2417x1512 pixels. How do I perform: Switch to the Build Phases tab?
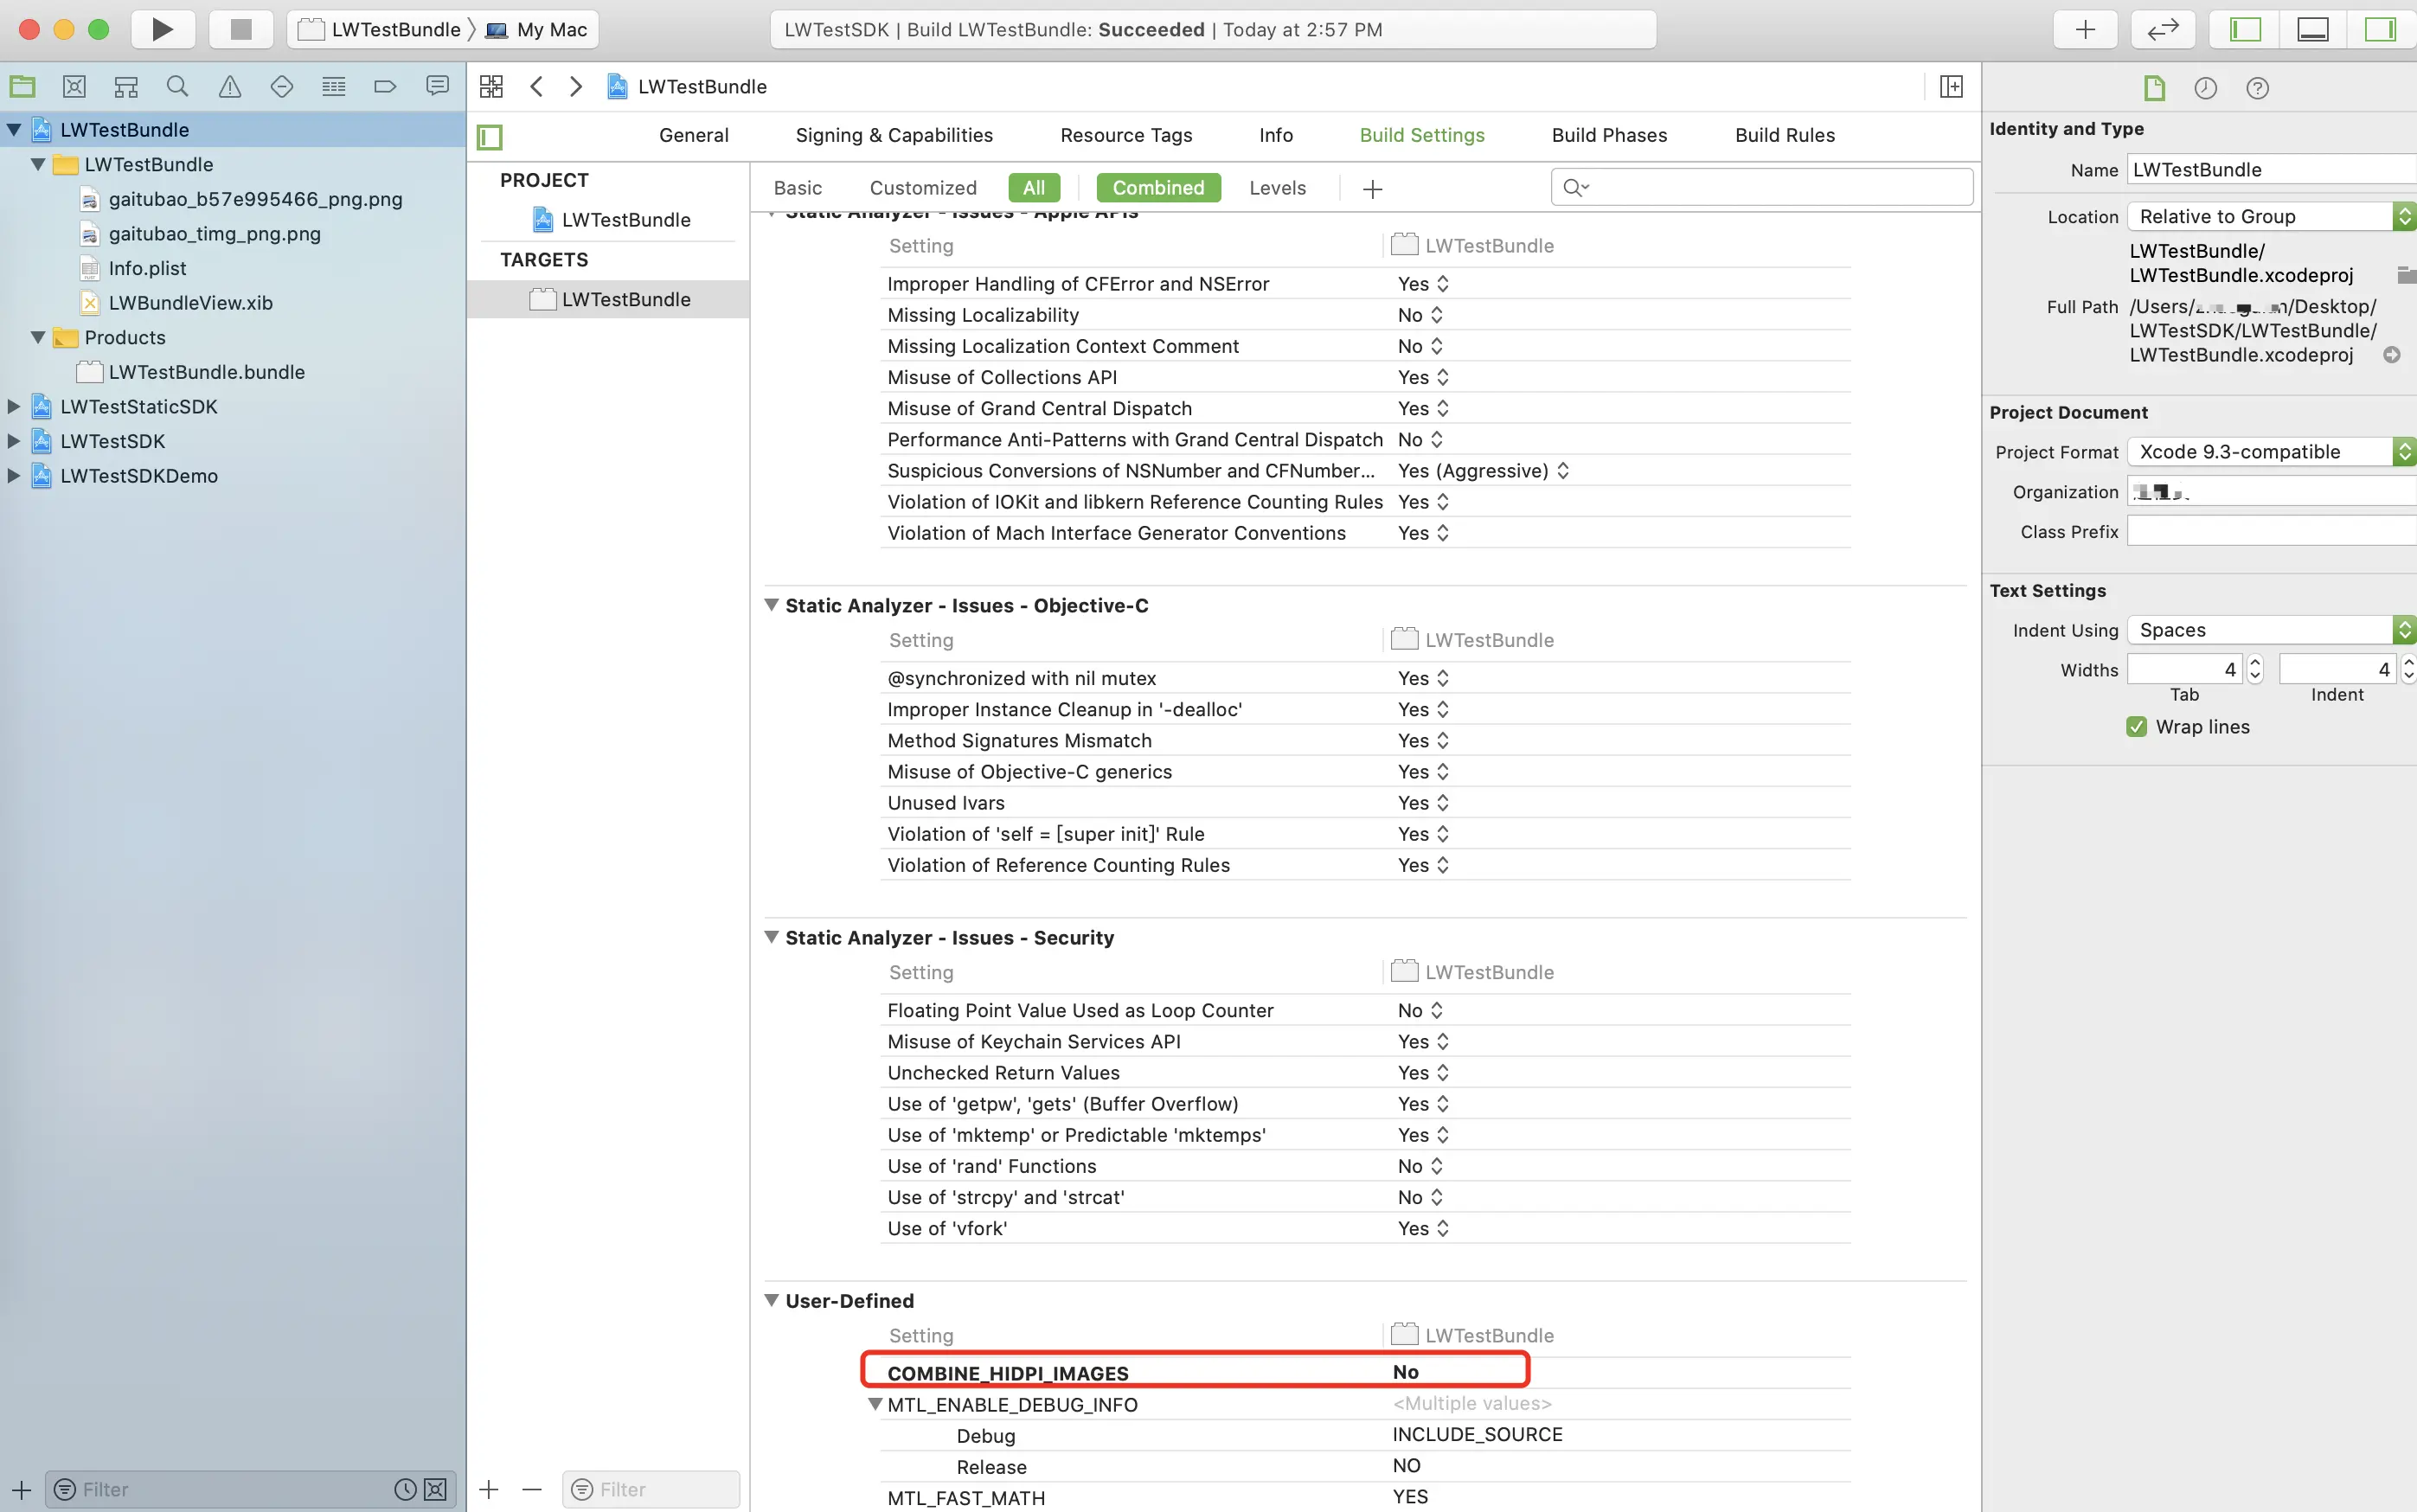[1608, 135]
